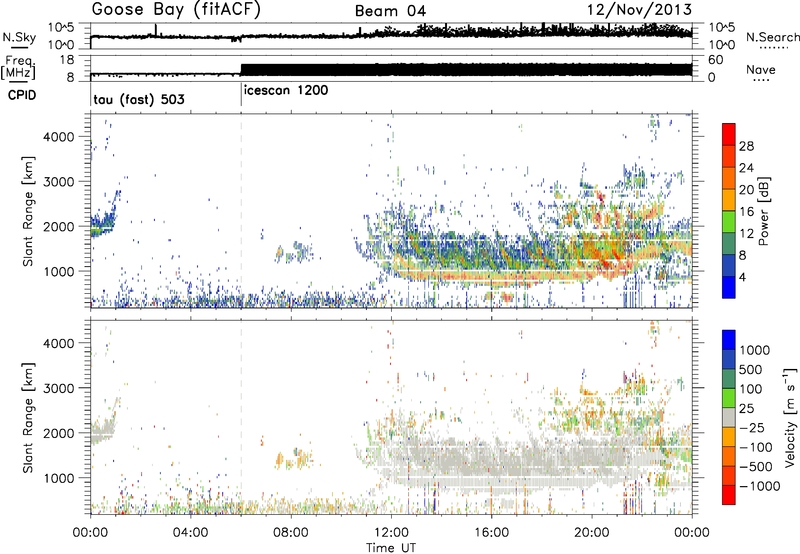
Task: Click the 'CPID' row label
Action: pyautogui.click(x=22, y=95)
